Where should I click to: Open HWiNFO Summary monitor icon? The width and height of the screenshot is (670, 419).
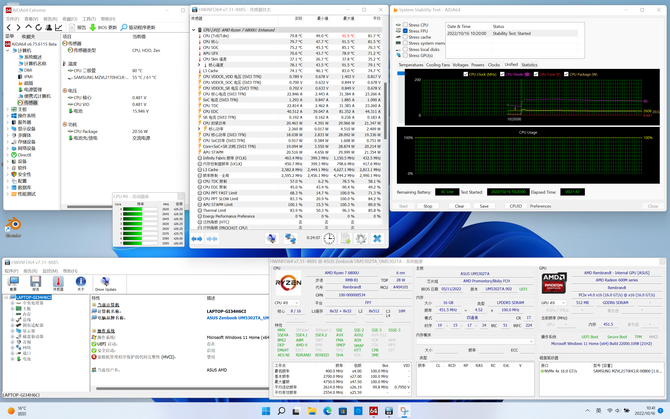pos(13,283)
